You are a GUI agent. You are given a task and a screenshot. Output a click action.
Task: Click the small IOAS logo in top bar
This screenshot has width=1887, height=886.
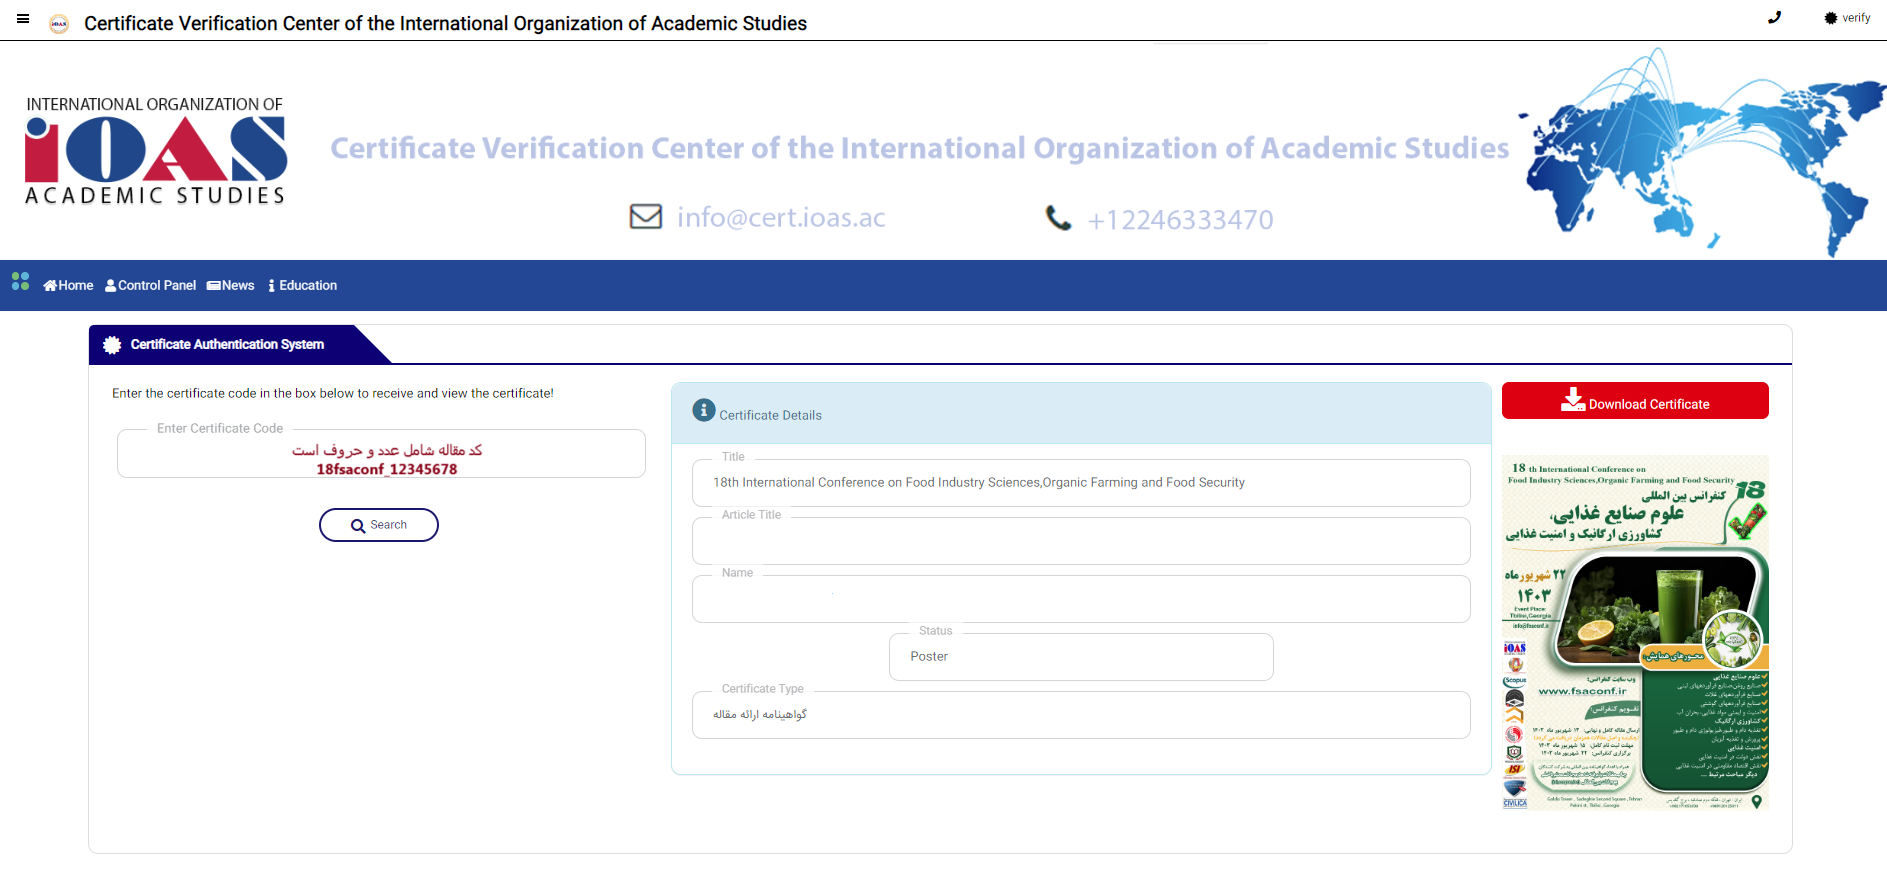pyautogui.click(x=59, y=23)
